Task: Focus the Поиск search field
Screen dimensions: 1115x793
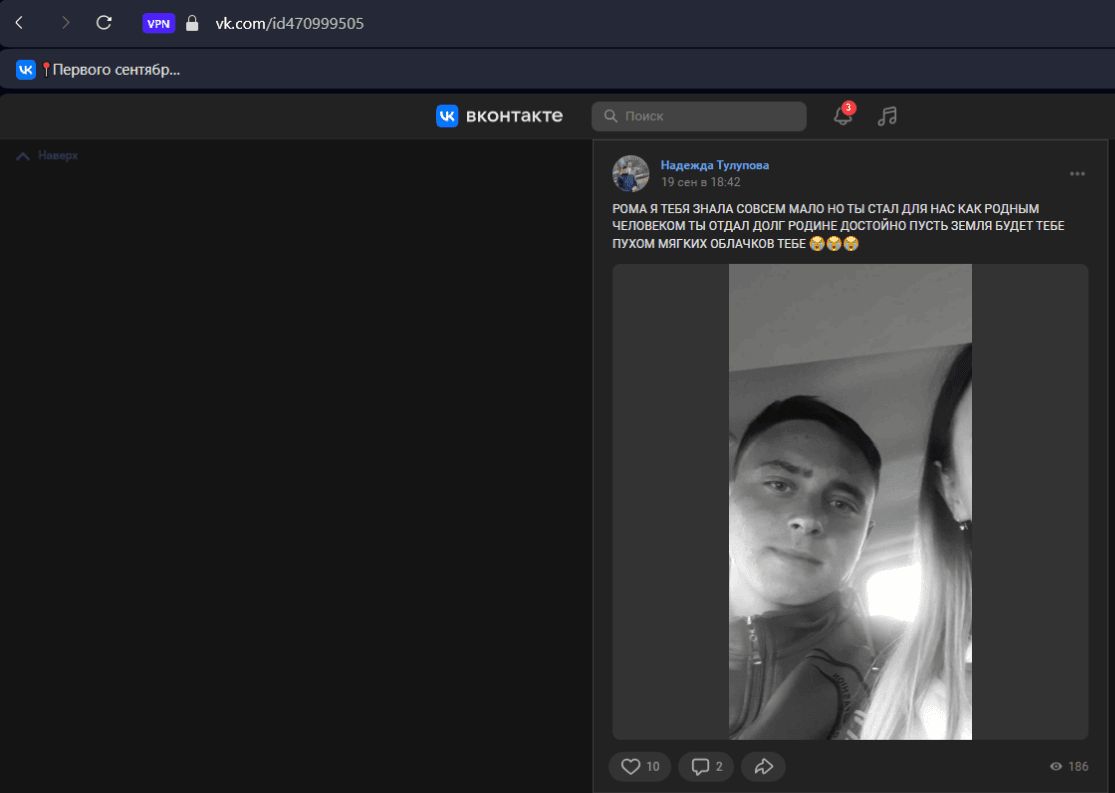Action: coord(699,116)
